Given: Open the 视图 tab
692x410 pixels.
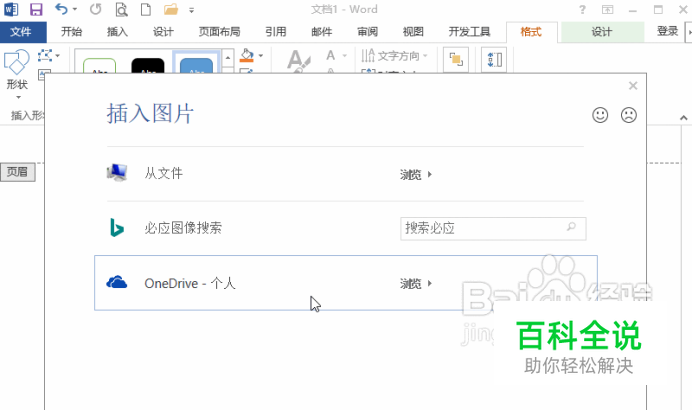Looking at the screenshot, I should point(413,32).
